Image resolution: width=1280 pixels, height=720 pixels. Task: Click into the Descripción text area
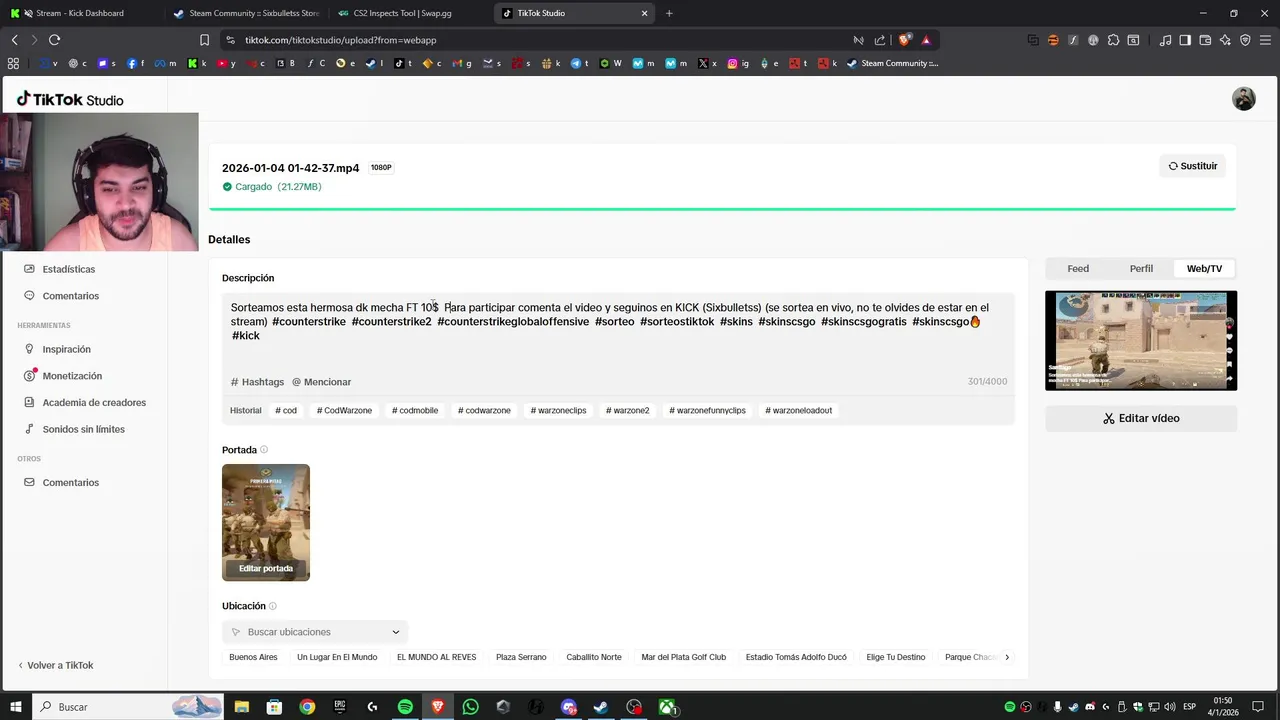click(618, 333)
